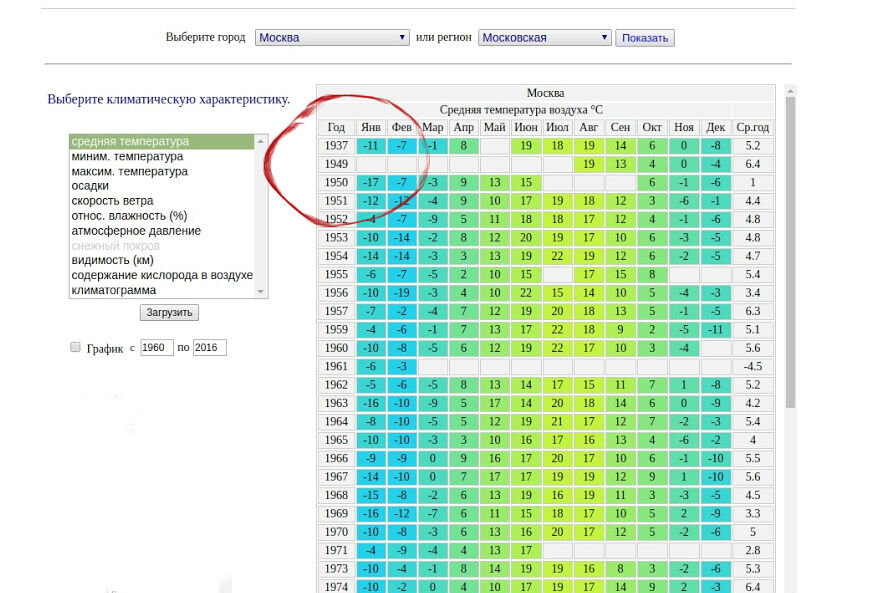Click annual mean 2.8 in 1971 row

[x=753, y=550]
